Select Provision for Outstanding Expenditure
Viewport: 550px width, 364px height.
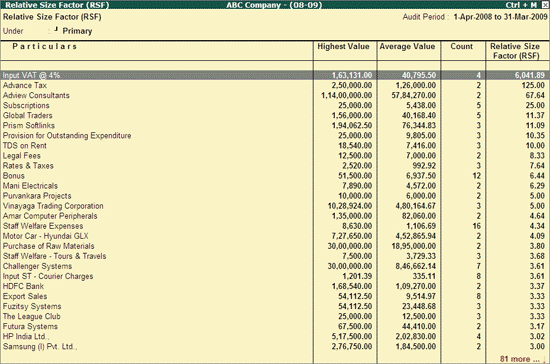(x=275, y=135)
